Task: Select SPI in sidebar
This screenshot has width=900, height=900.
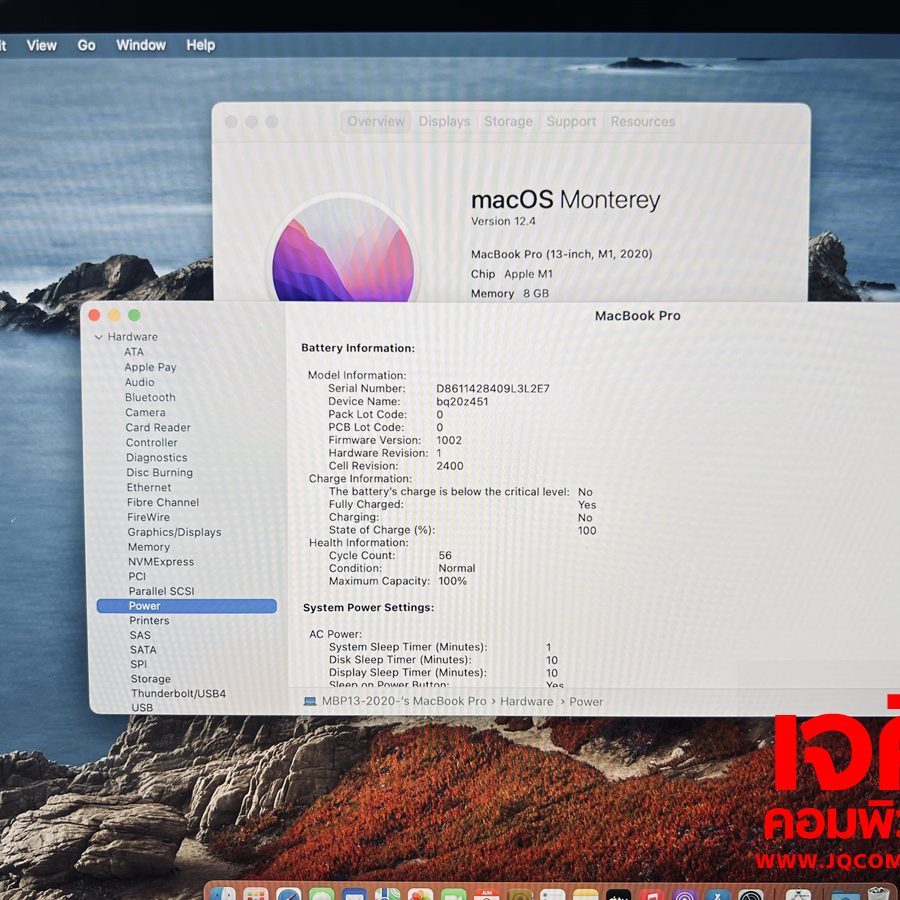Action: [138, 664]
